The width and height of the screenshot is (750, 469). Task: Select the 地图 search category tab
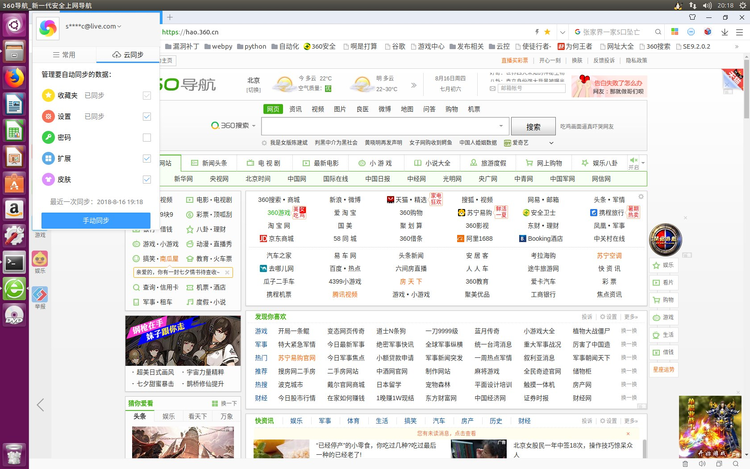pos(407,109)
